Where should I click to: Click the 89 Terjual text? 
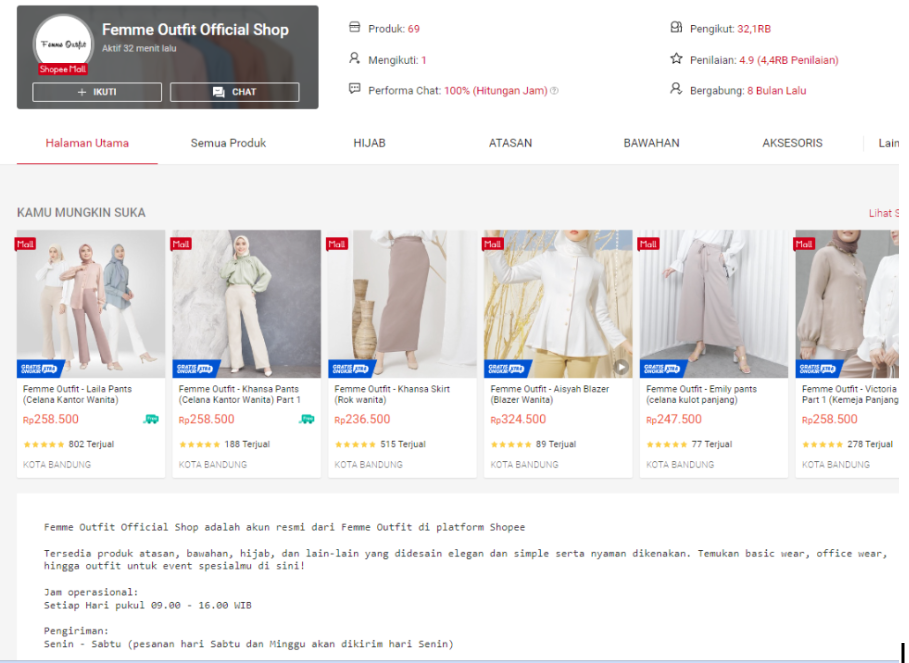(x=556, y=445)
